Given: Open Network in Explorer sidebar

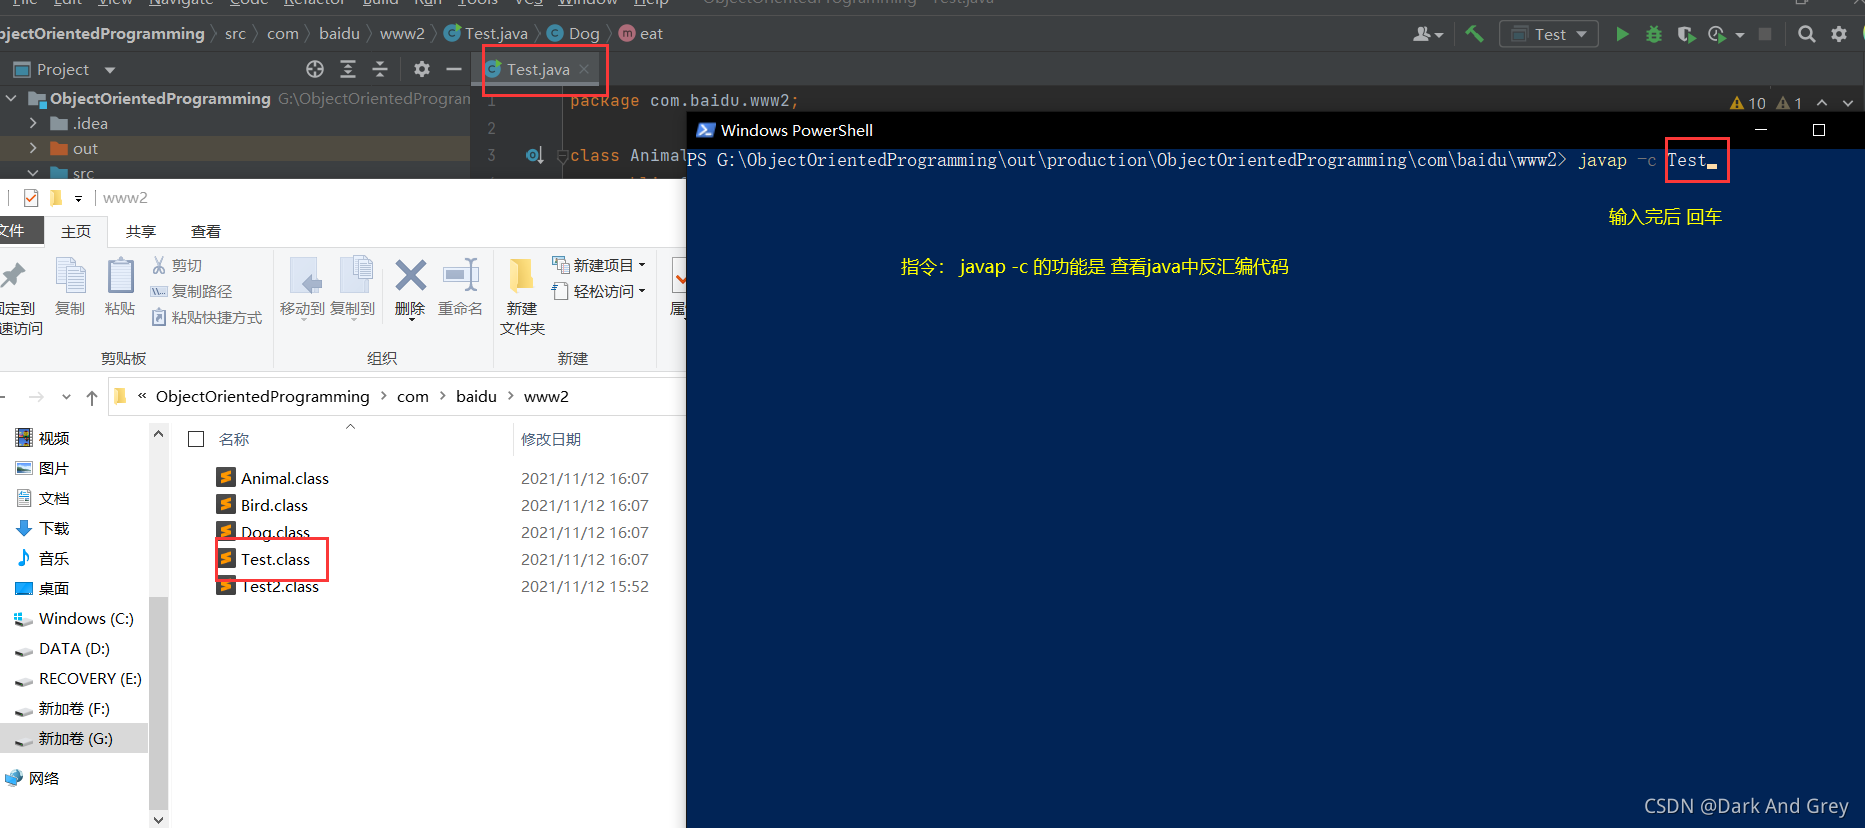Looking at the screenshot, I should click(33, 778).
